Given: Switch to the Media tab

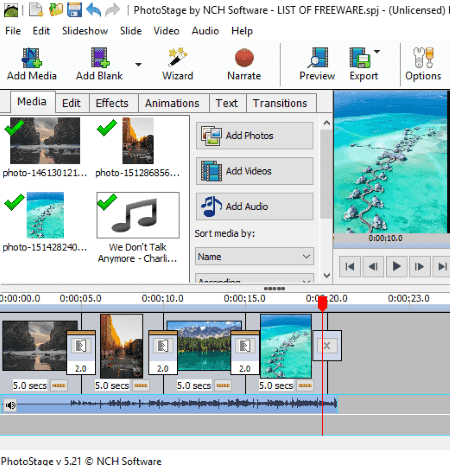Looking at the screenshot, I should point(32,102).
